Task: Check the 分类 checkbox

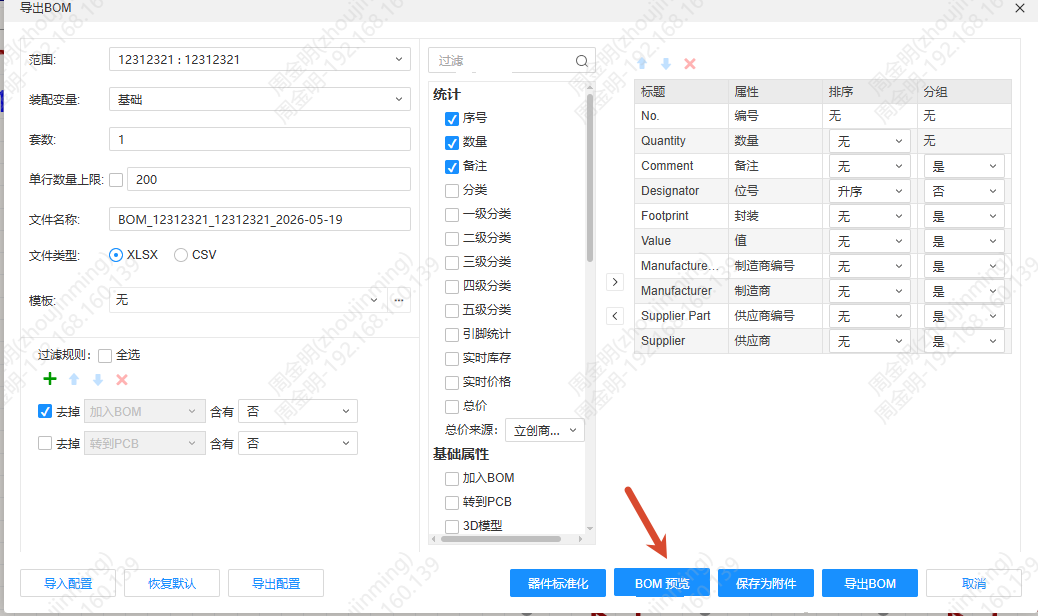Action: [x=452, y=191]
